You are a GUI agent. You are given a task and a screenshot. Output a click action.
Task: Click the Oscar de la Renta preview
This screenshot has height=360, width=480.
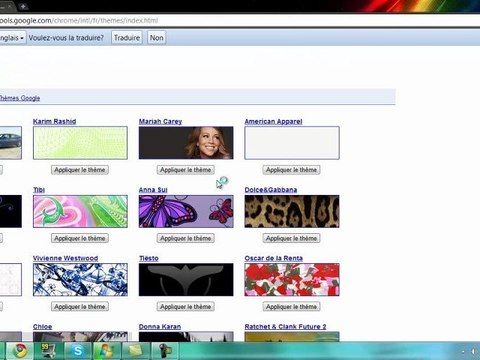(x=292, y=280)
